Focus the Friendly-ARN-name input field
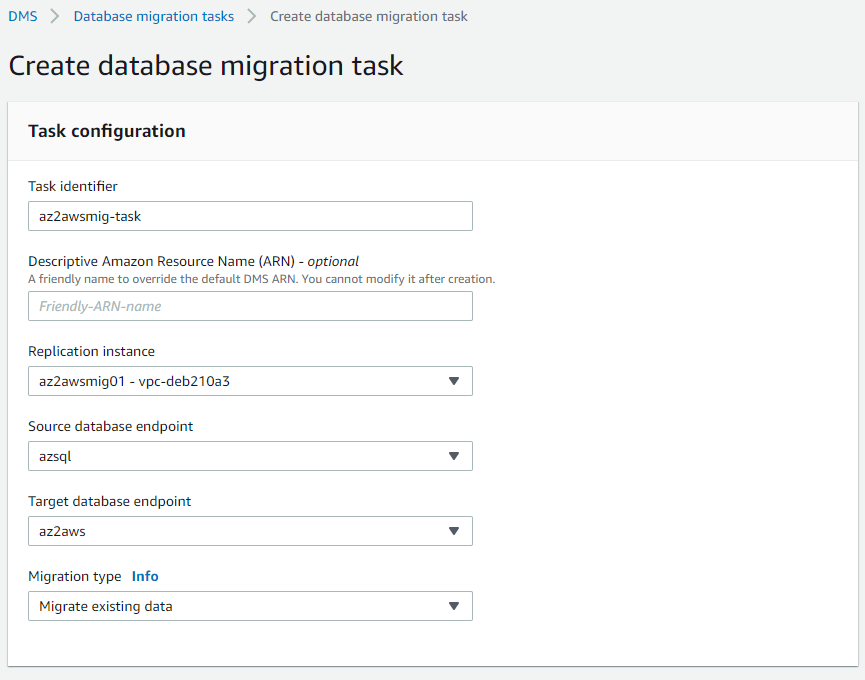 coord(250,306)
